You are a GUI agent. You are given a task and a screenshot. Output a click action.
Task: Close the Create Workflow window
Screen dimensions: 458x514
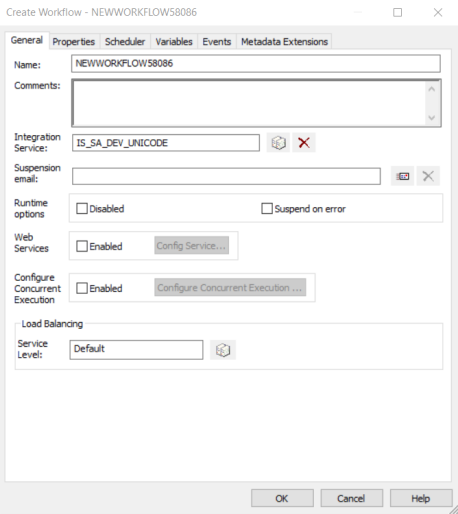(x=438, y=13)
